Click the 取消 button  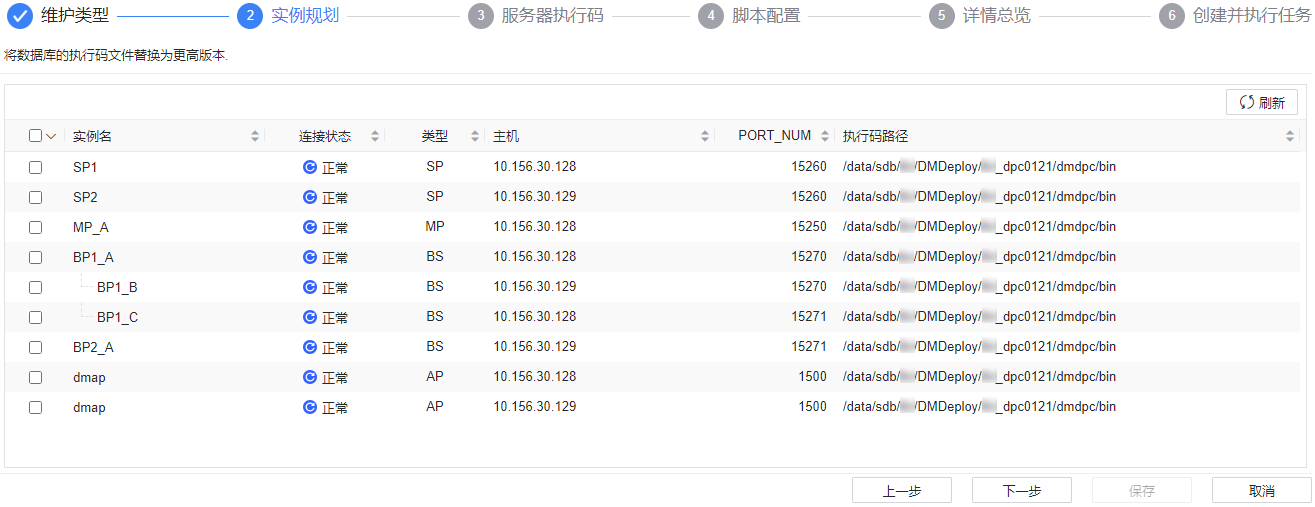(x=1262, y=490)
